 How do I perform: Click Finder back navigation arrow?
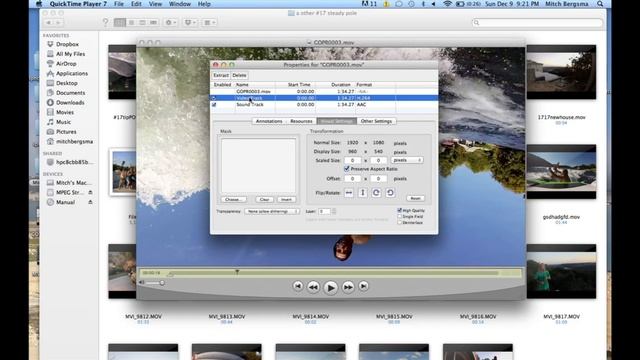tap(49, 23)
